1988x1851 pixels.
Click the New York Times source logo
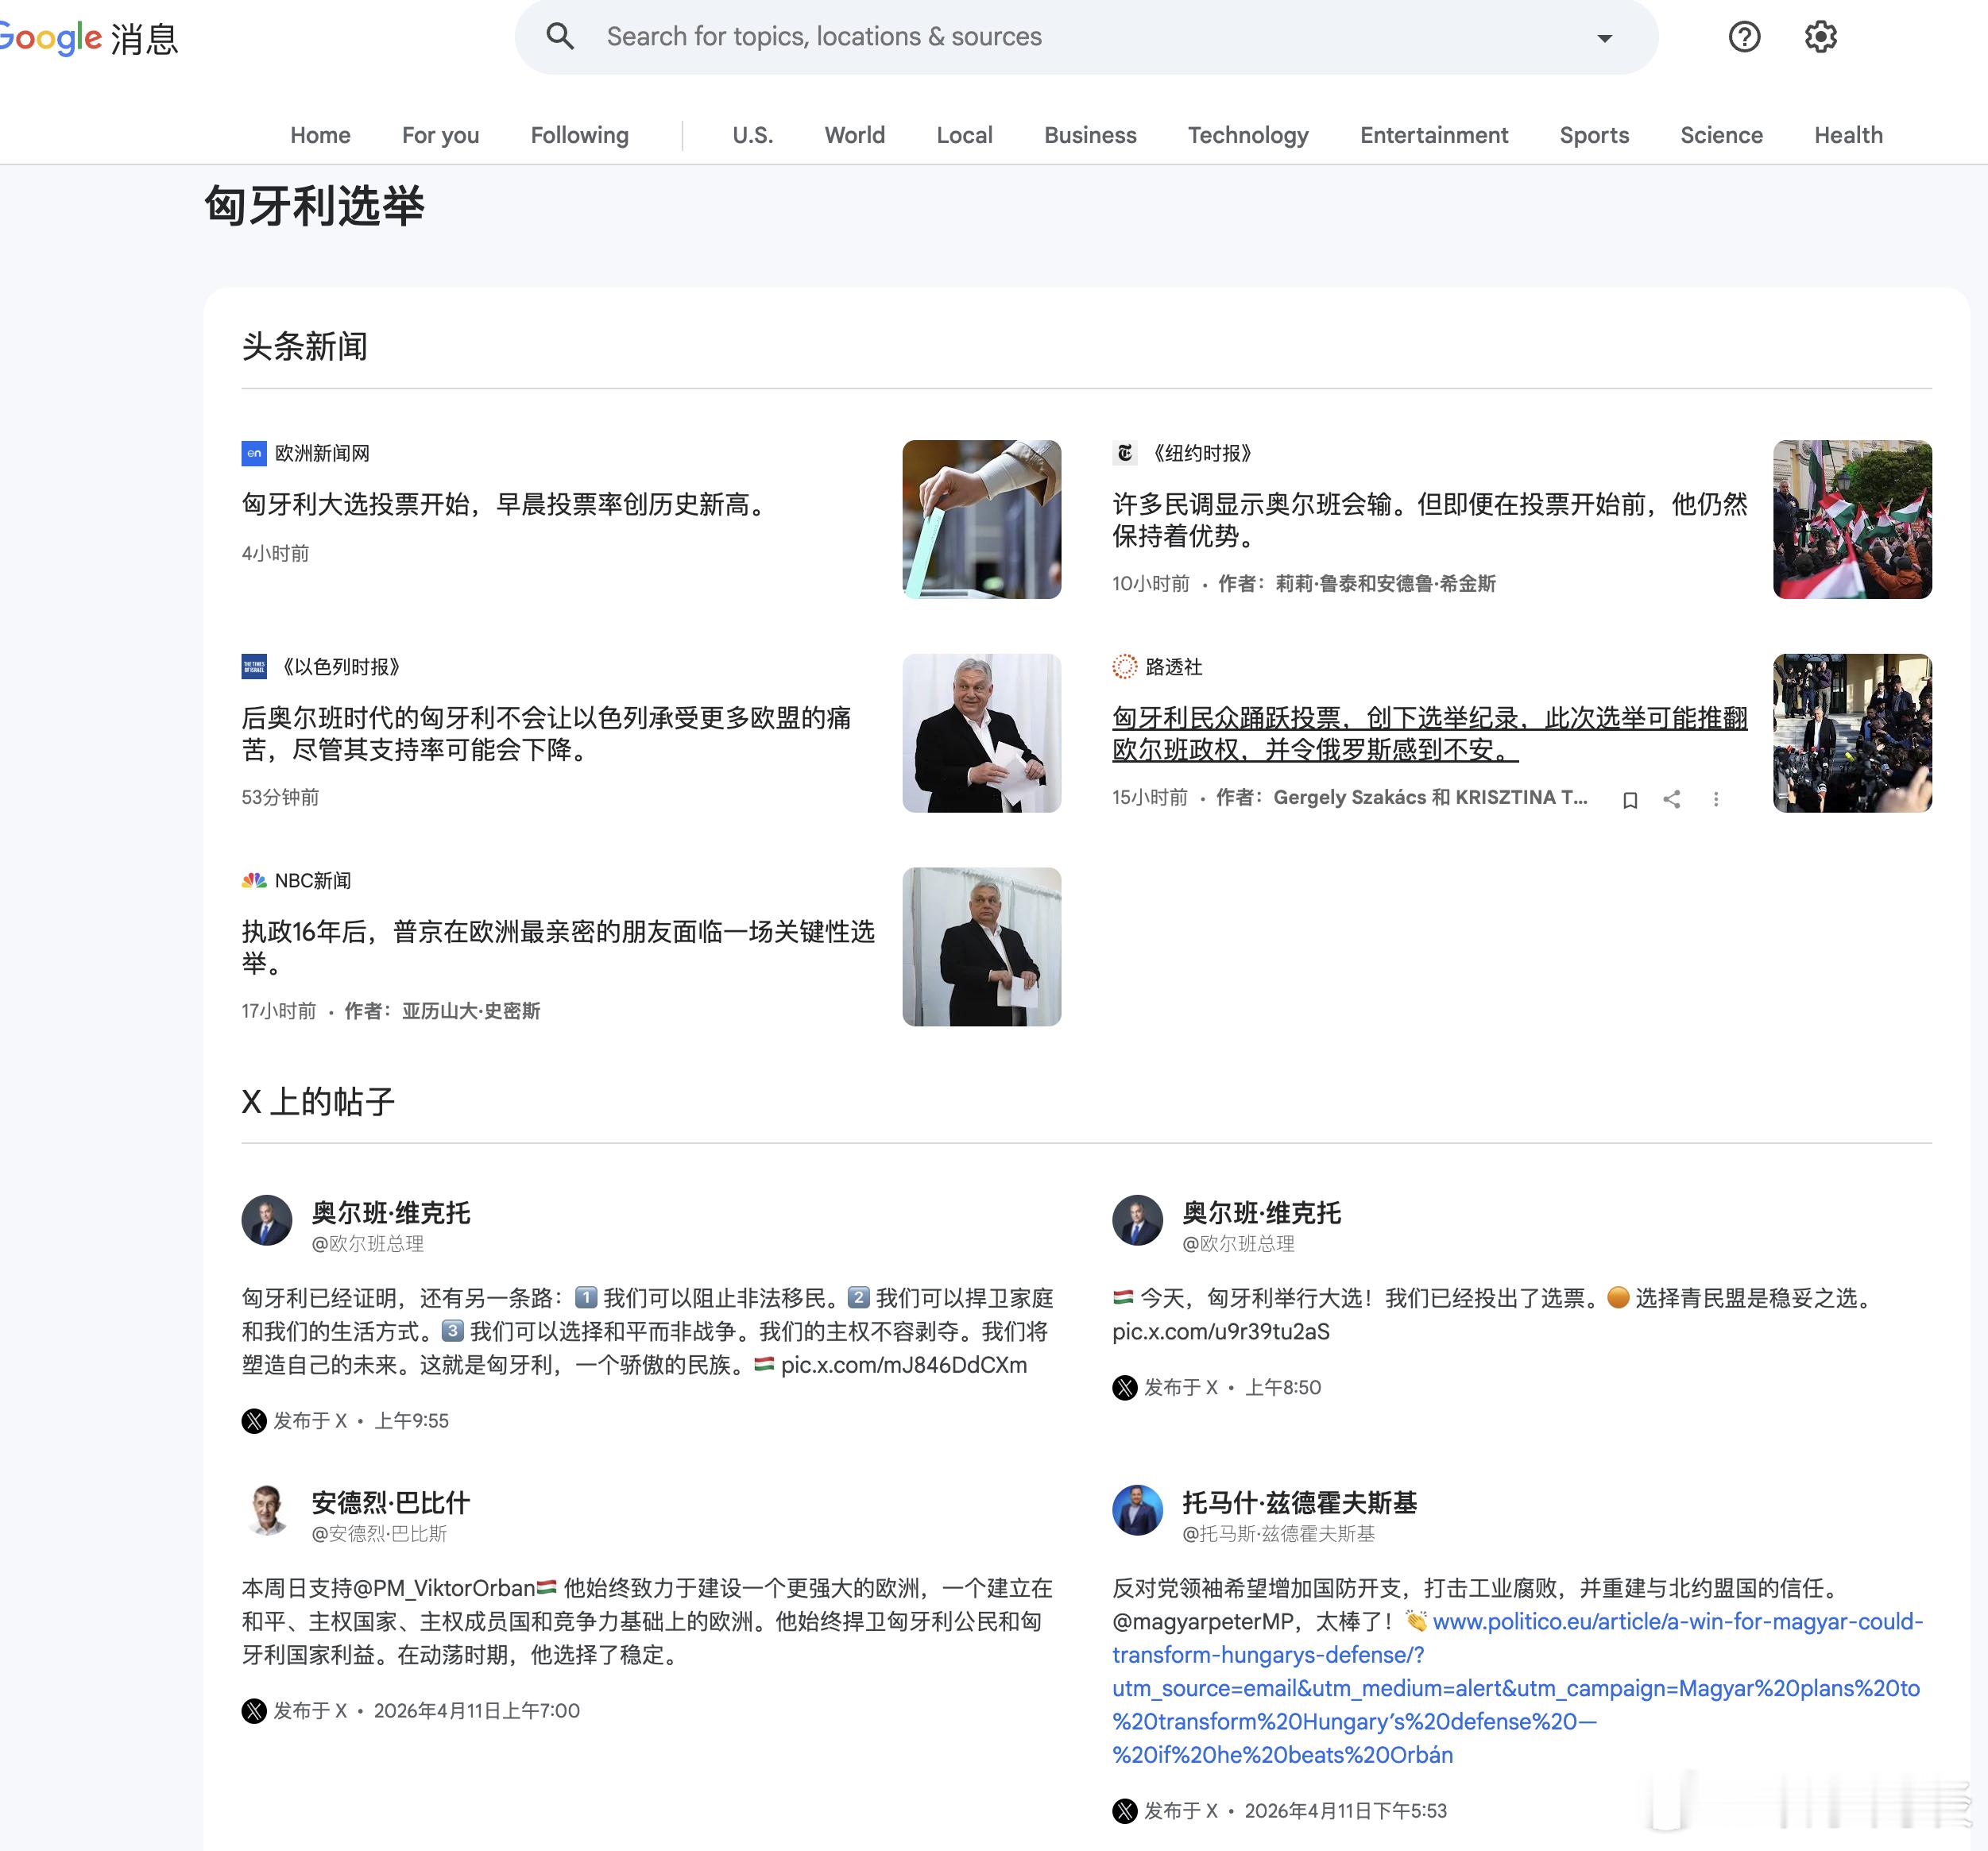(1125, 453)
